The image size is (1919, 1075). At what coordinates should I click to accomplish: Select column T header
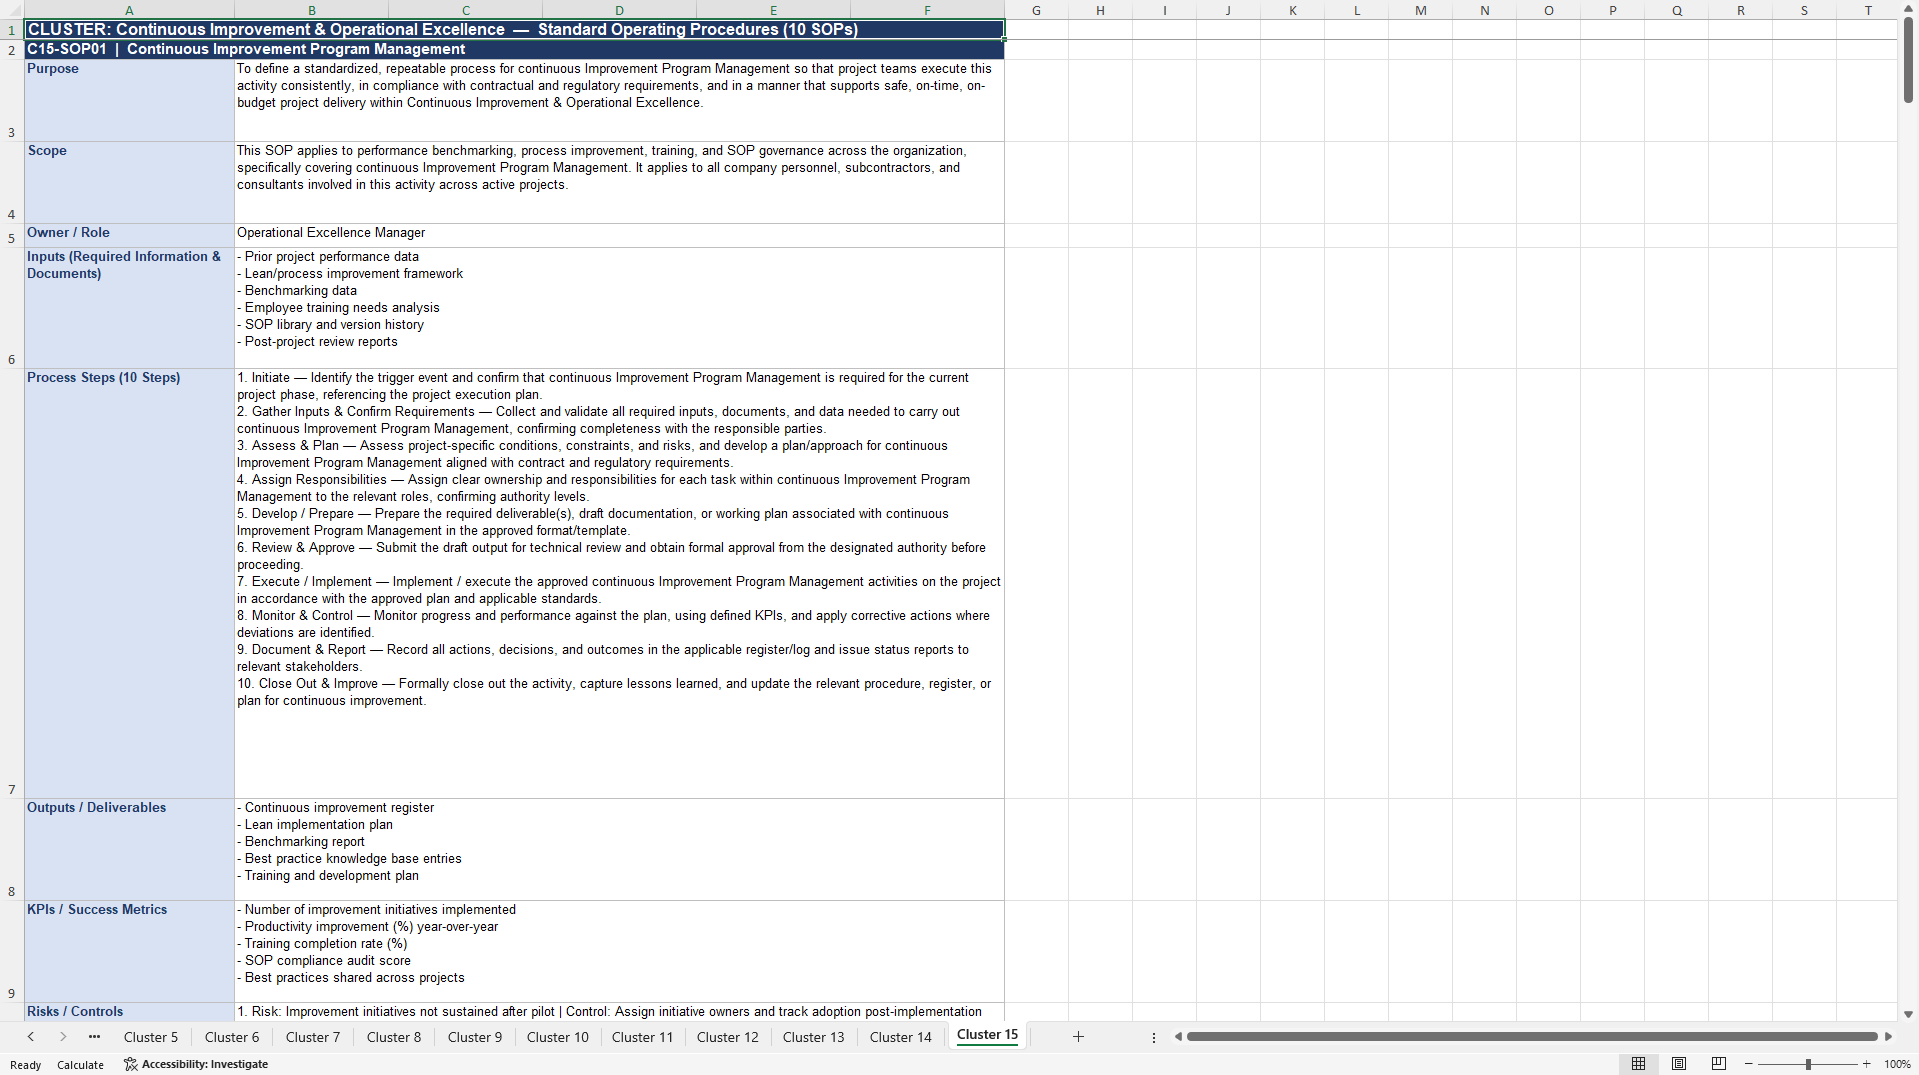tap(1868, 10)
